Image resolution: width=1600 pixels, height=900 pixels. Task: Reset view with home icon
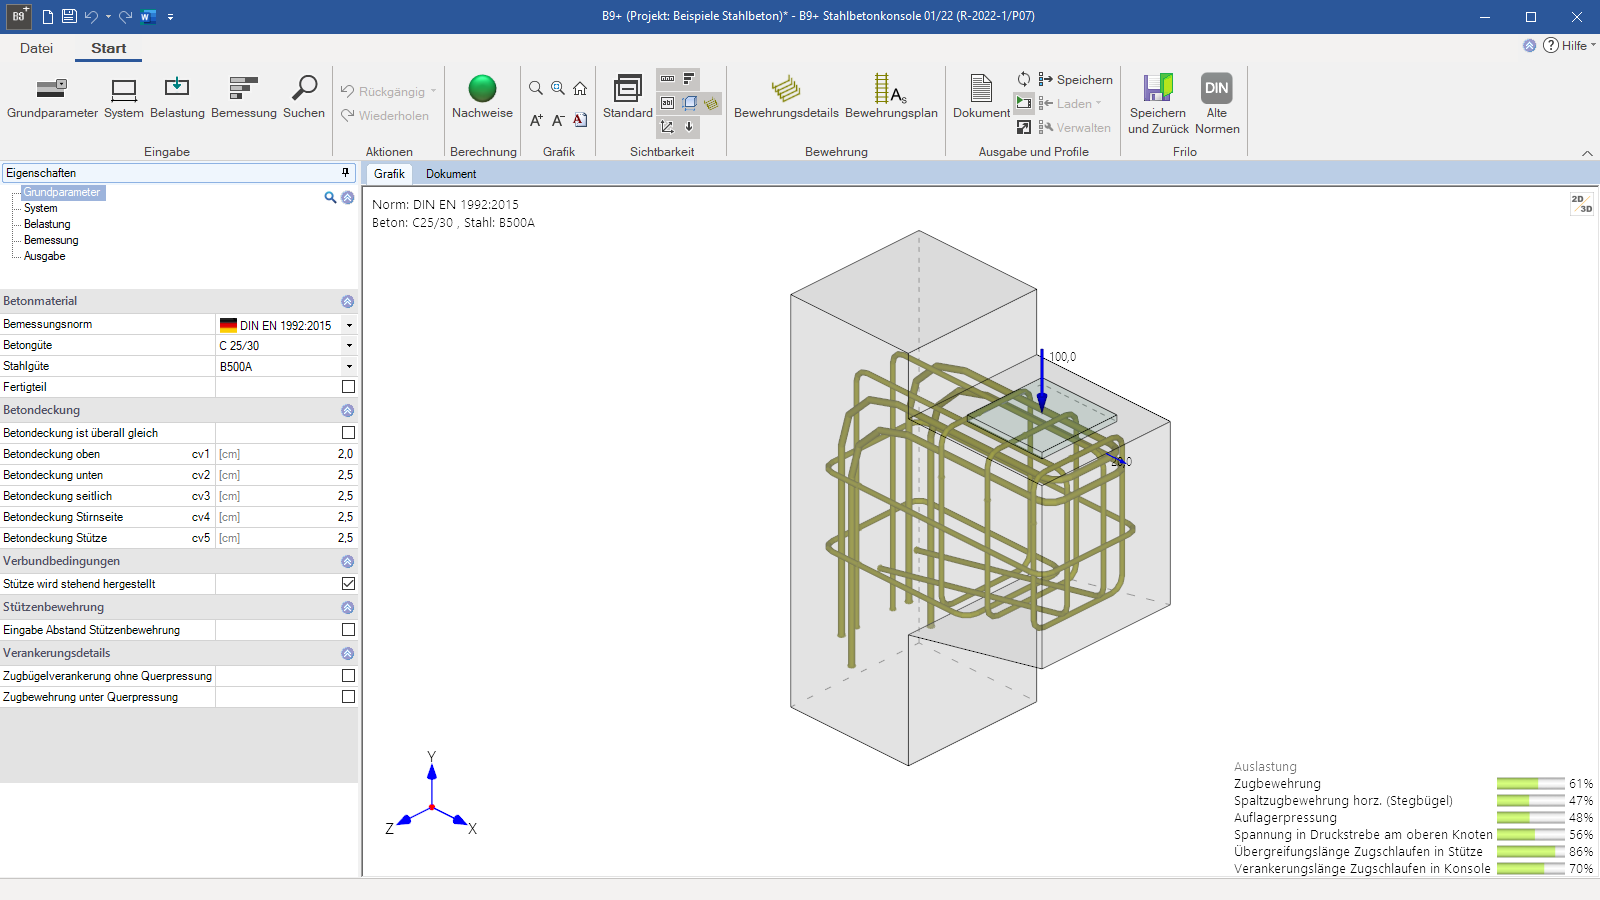580,88
